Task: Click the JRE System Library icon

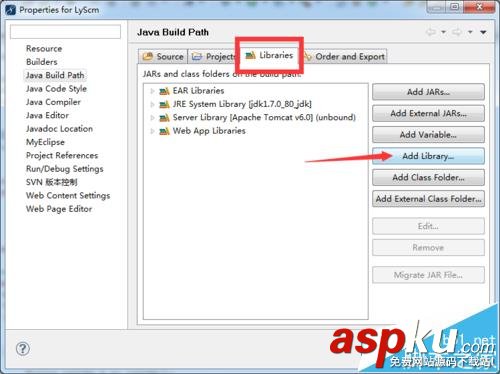Action: (164, 104)
